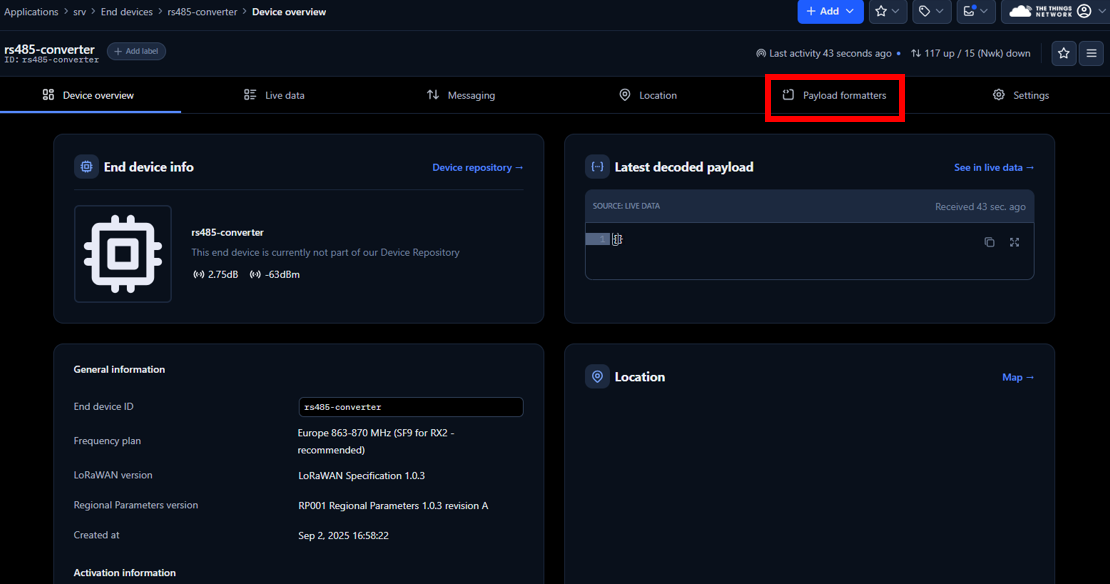Click The Things Network cloud logo

pyautogui.click(x=1020, y=12)
